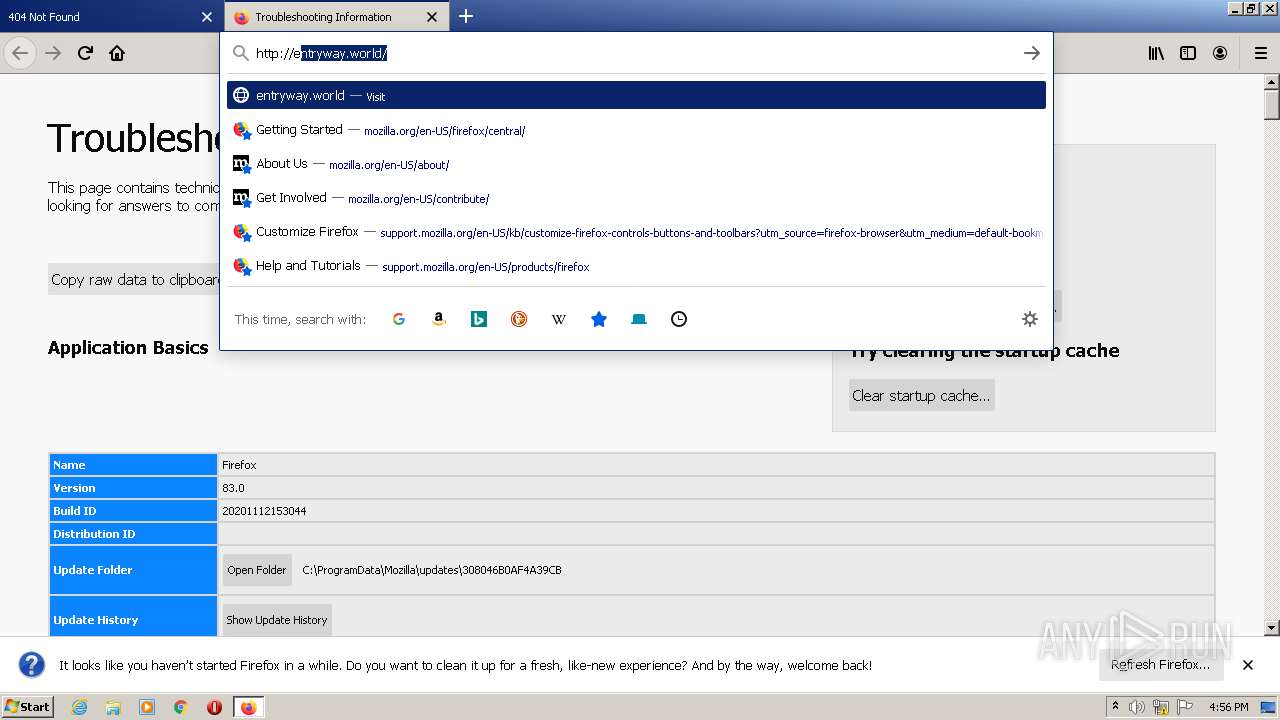Go back with the back arrow button
The image size is (1280, 720).
click(20, 53)
